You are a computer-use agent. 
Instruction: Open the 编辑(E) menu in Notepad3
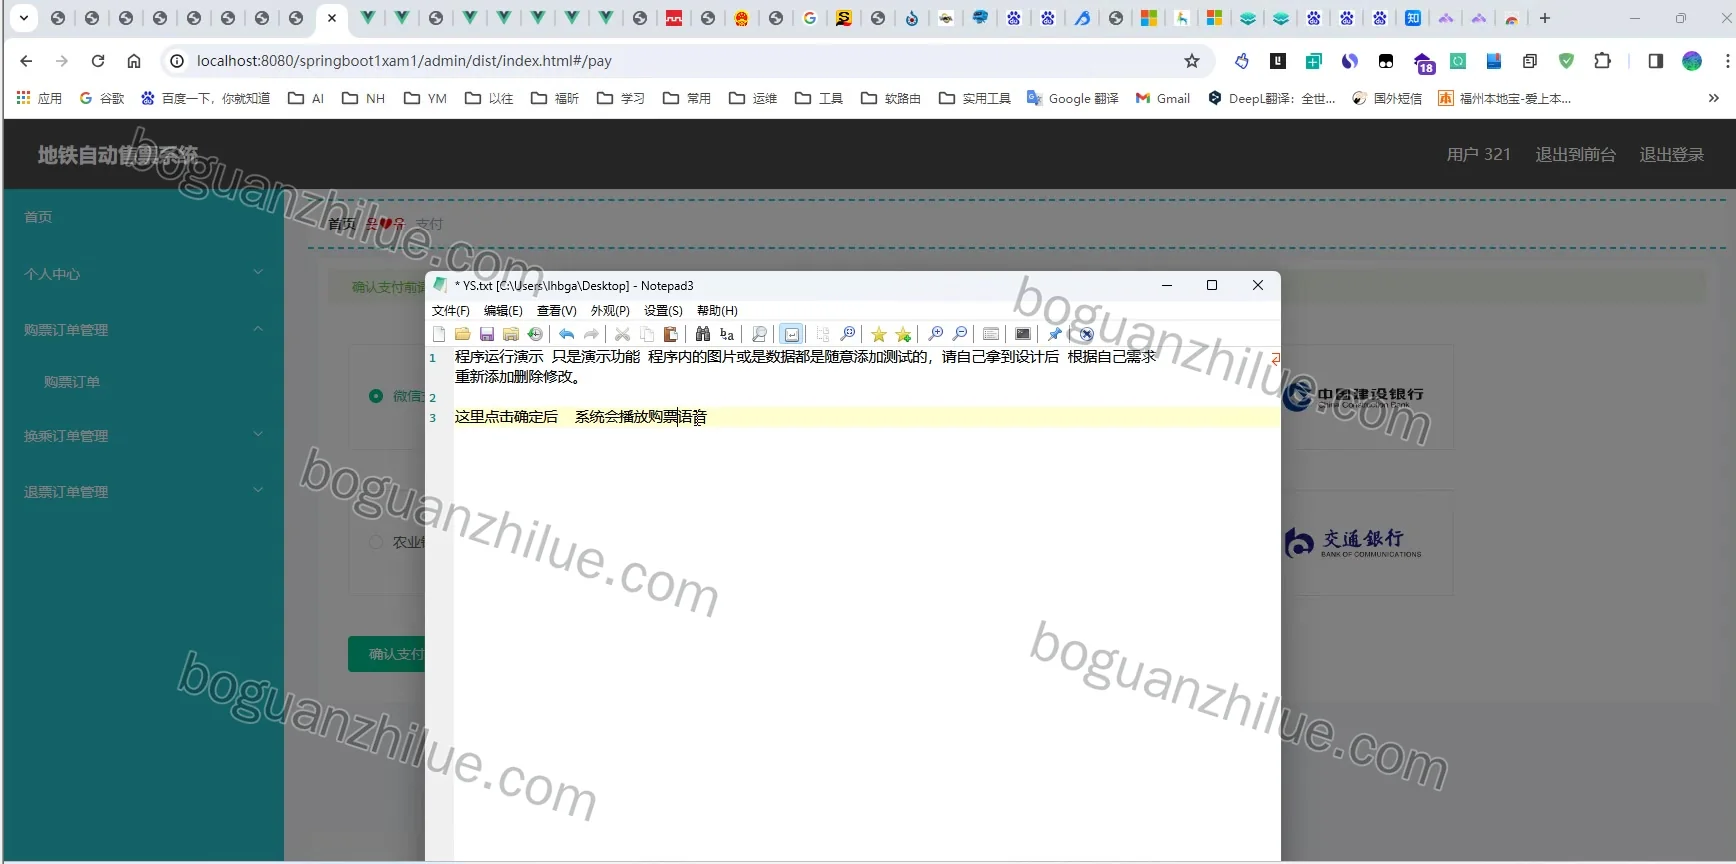503,311
